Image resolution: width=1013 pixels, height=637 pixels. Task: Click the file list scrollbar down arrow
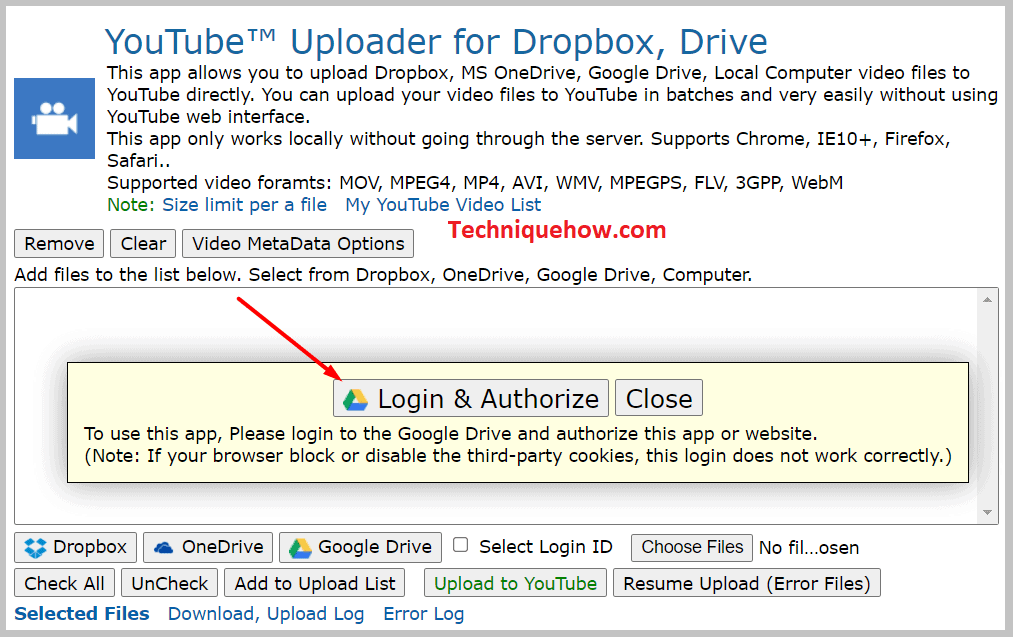[987, 512]
